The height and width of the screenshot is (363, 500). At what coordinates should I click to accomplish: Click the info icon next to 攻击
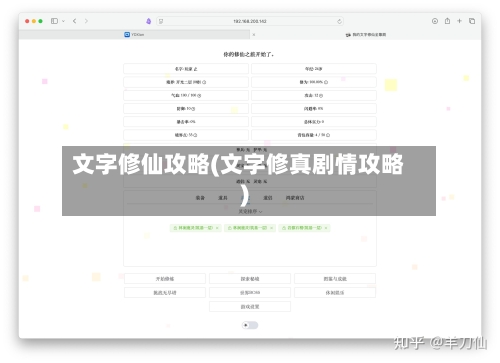pyautogui.click(x=321, y=95)
